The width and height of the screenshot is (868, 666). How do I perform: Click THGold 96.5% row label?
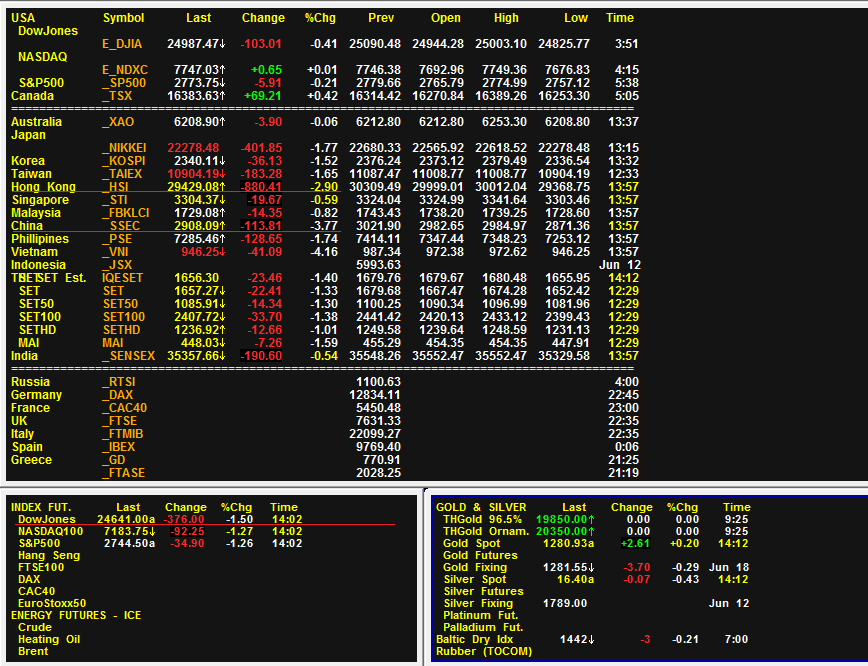click(x=482, y=519)
